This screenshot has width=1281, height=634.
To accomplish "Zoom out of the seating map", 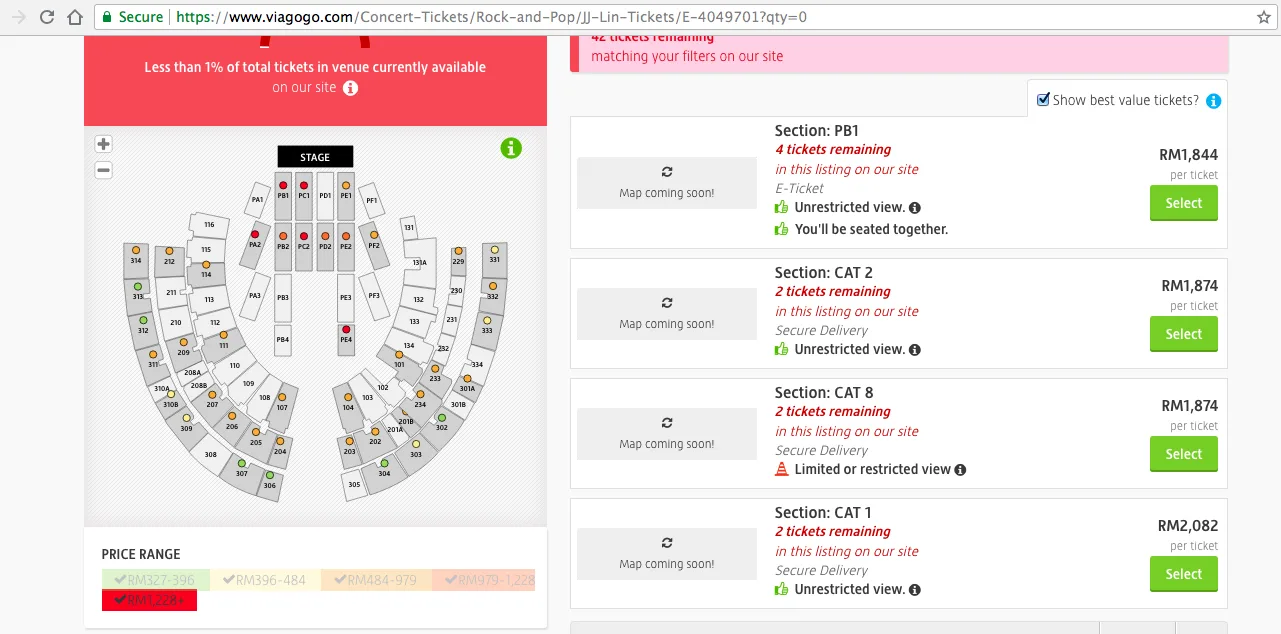I will (x=103, y=170).
